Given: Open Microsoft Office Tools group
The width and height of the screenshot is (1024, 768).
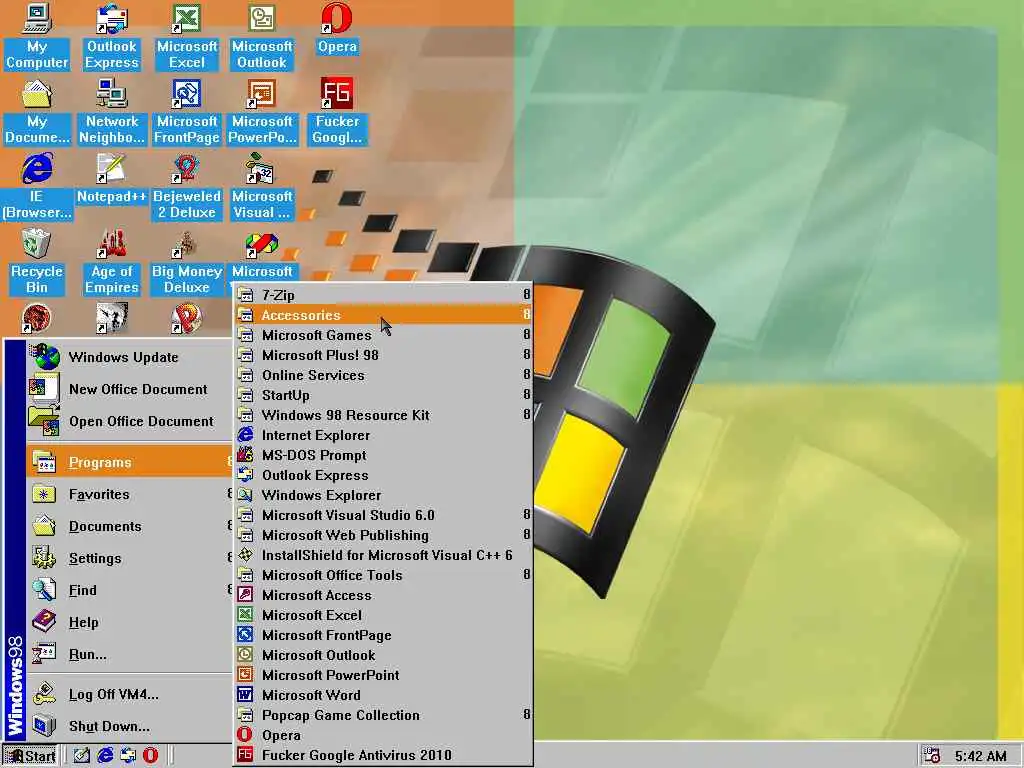Looking at the screenshot, I should tap(383, 575).
